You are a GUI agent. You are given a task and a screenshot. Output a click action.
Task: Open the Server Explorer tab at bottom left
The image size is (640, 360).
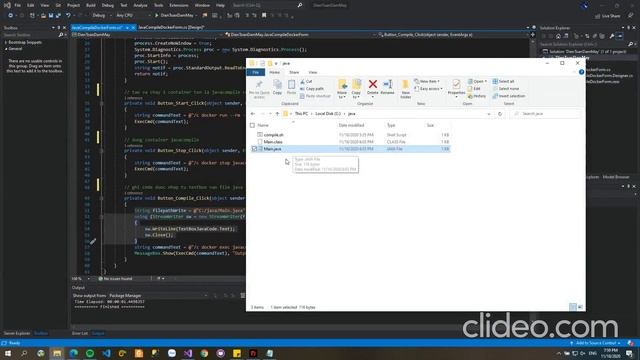pos(17,333)
